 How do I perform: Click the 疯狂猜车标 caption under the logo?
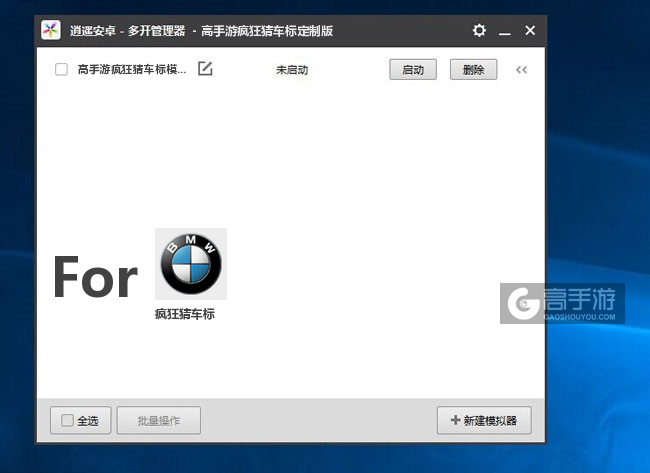(185, 314)
